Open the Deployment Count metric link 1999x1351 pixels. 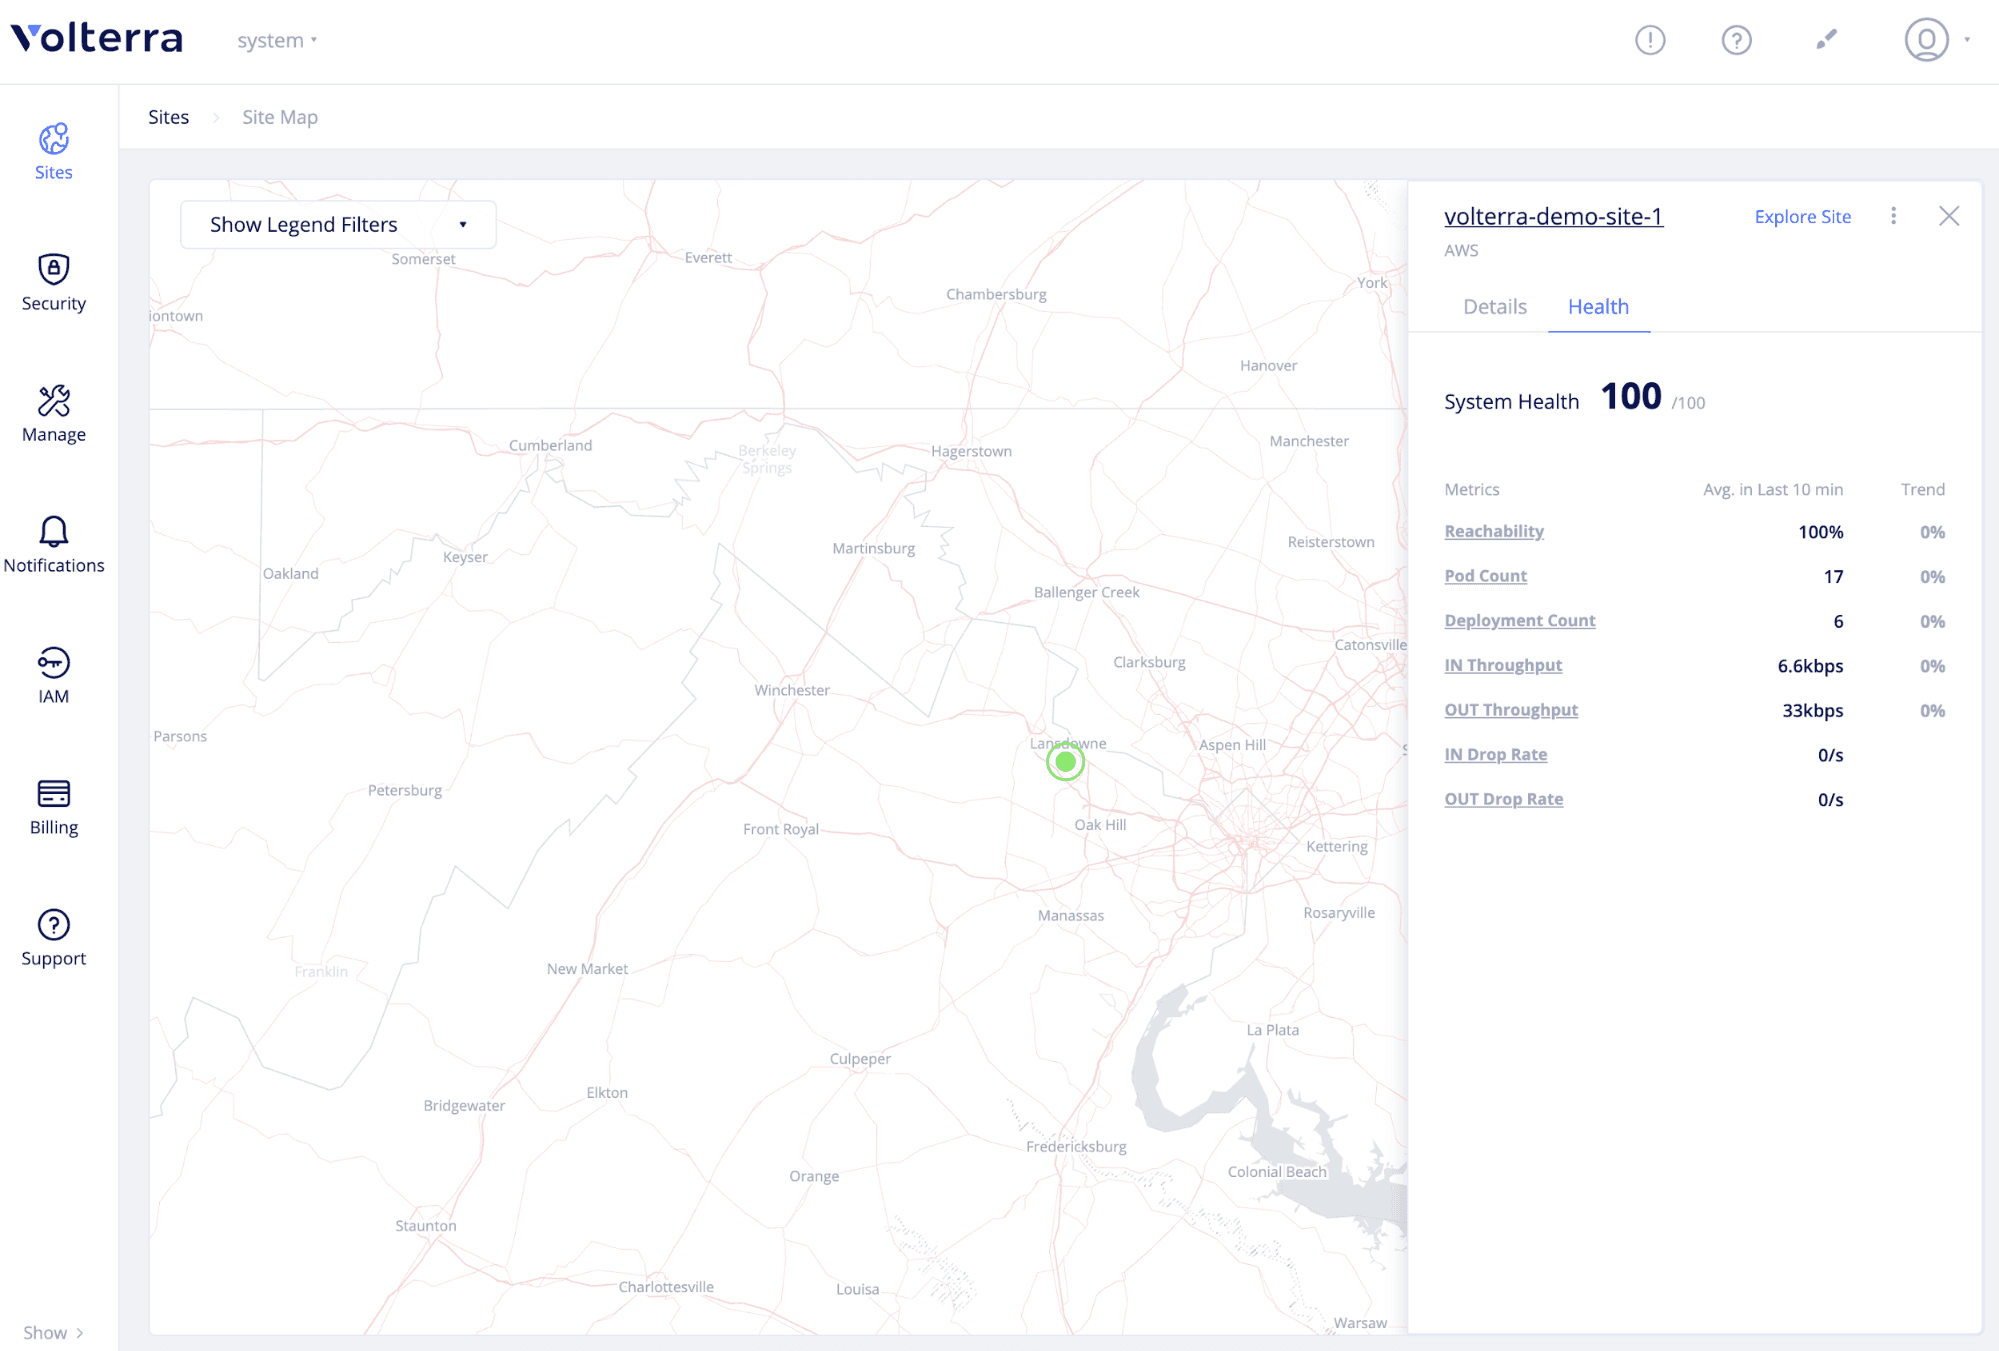[x=1519, y=621]
